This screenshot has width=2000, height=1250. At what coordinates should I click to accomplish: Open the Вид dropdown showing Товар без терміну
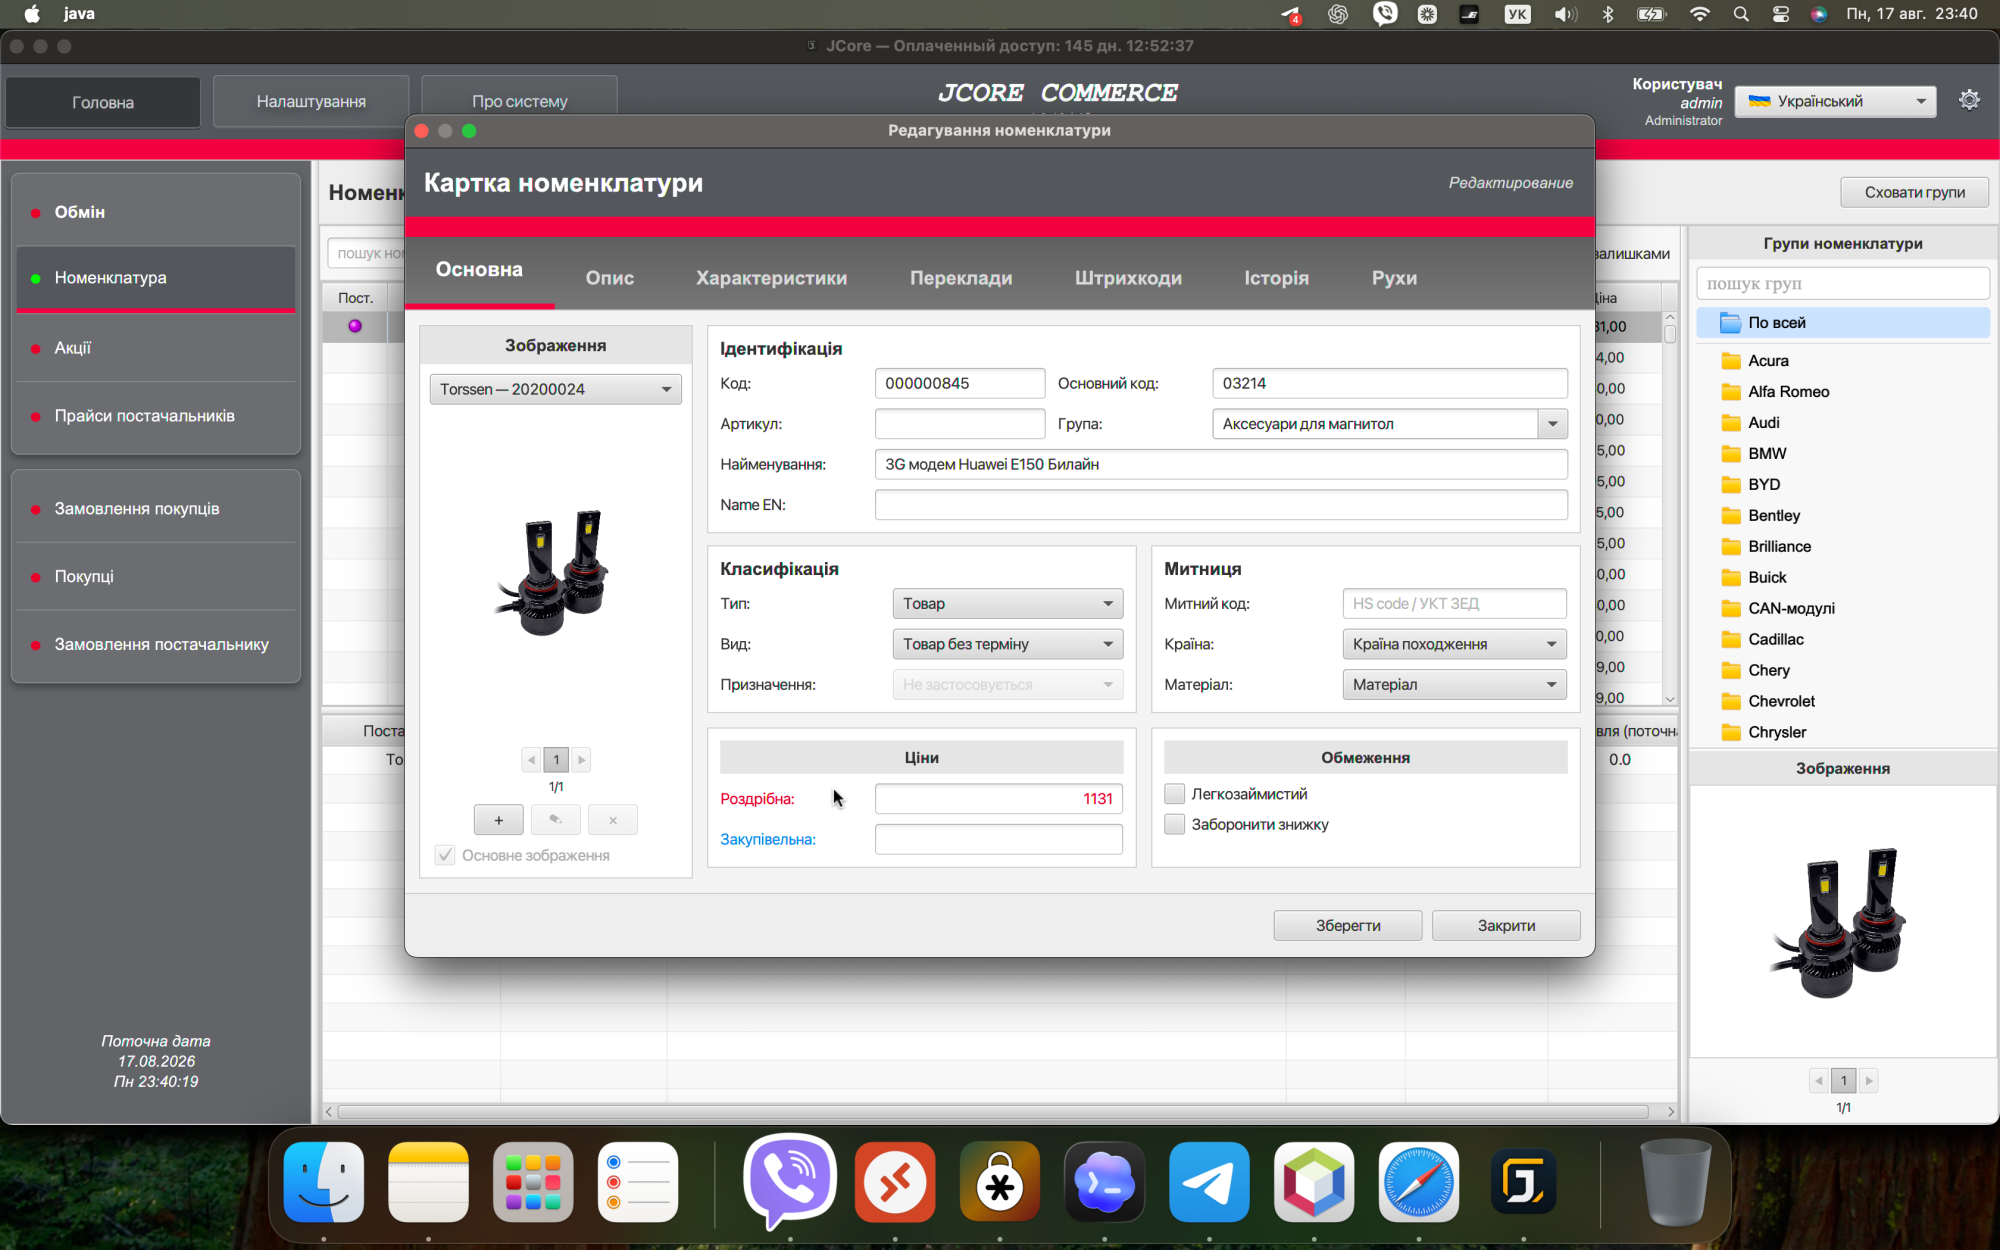coord(1008,644)
